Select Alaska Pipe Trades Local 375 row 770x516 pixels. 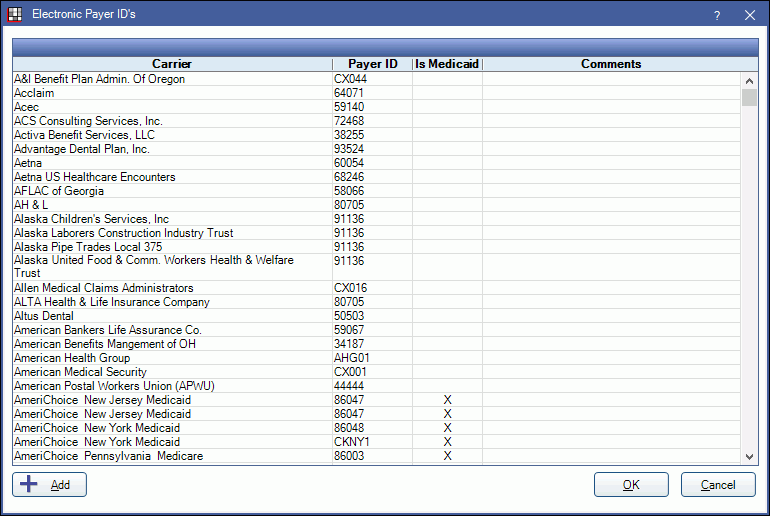pos(377,247)
